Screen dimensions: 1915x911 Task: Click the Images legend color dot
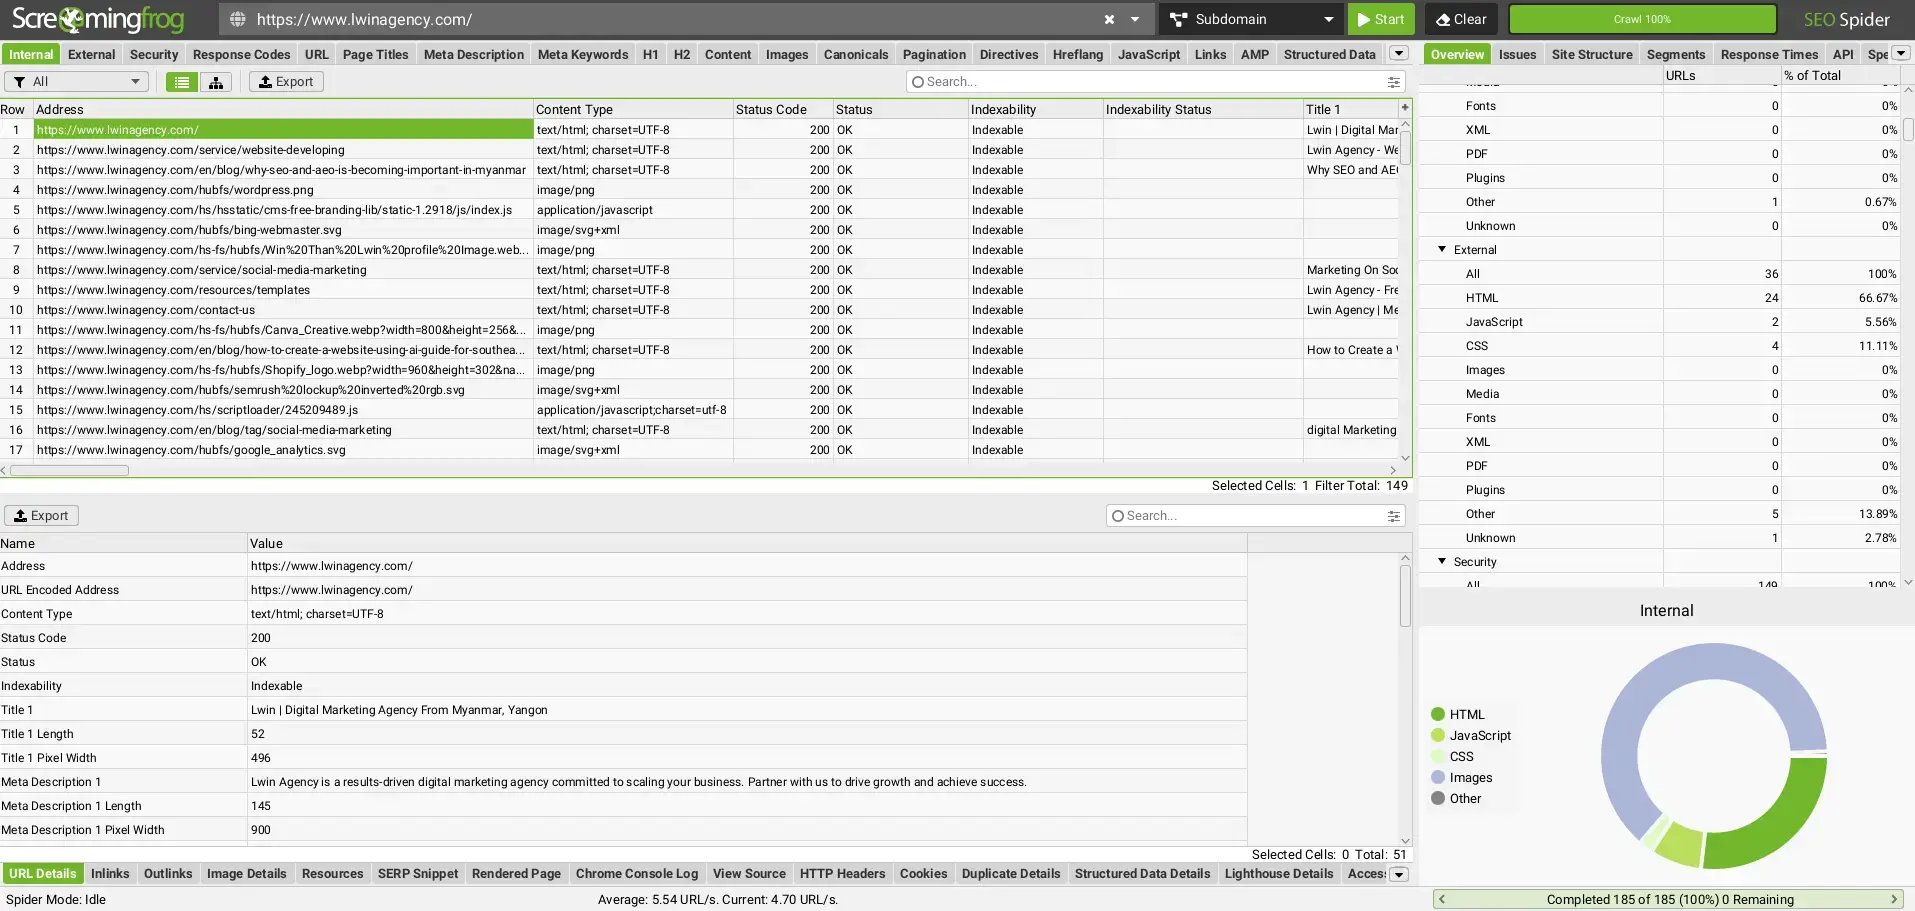point(1438,777)
